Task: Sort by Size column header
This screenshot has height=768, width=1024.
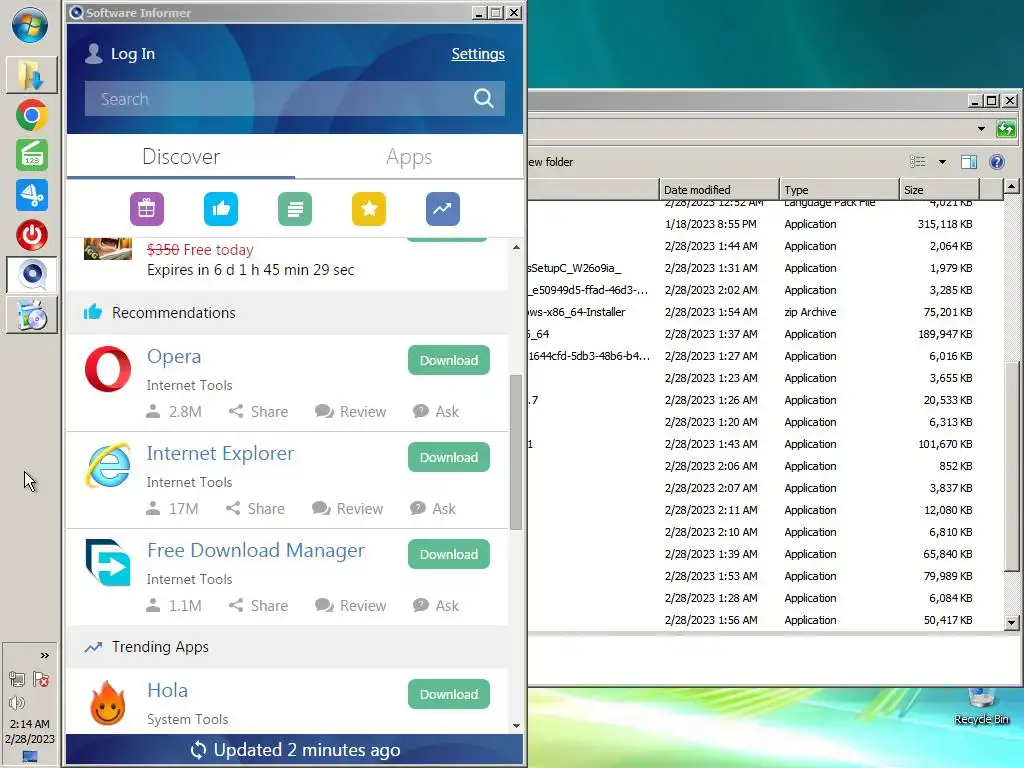Action: coord(940,189)
